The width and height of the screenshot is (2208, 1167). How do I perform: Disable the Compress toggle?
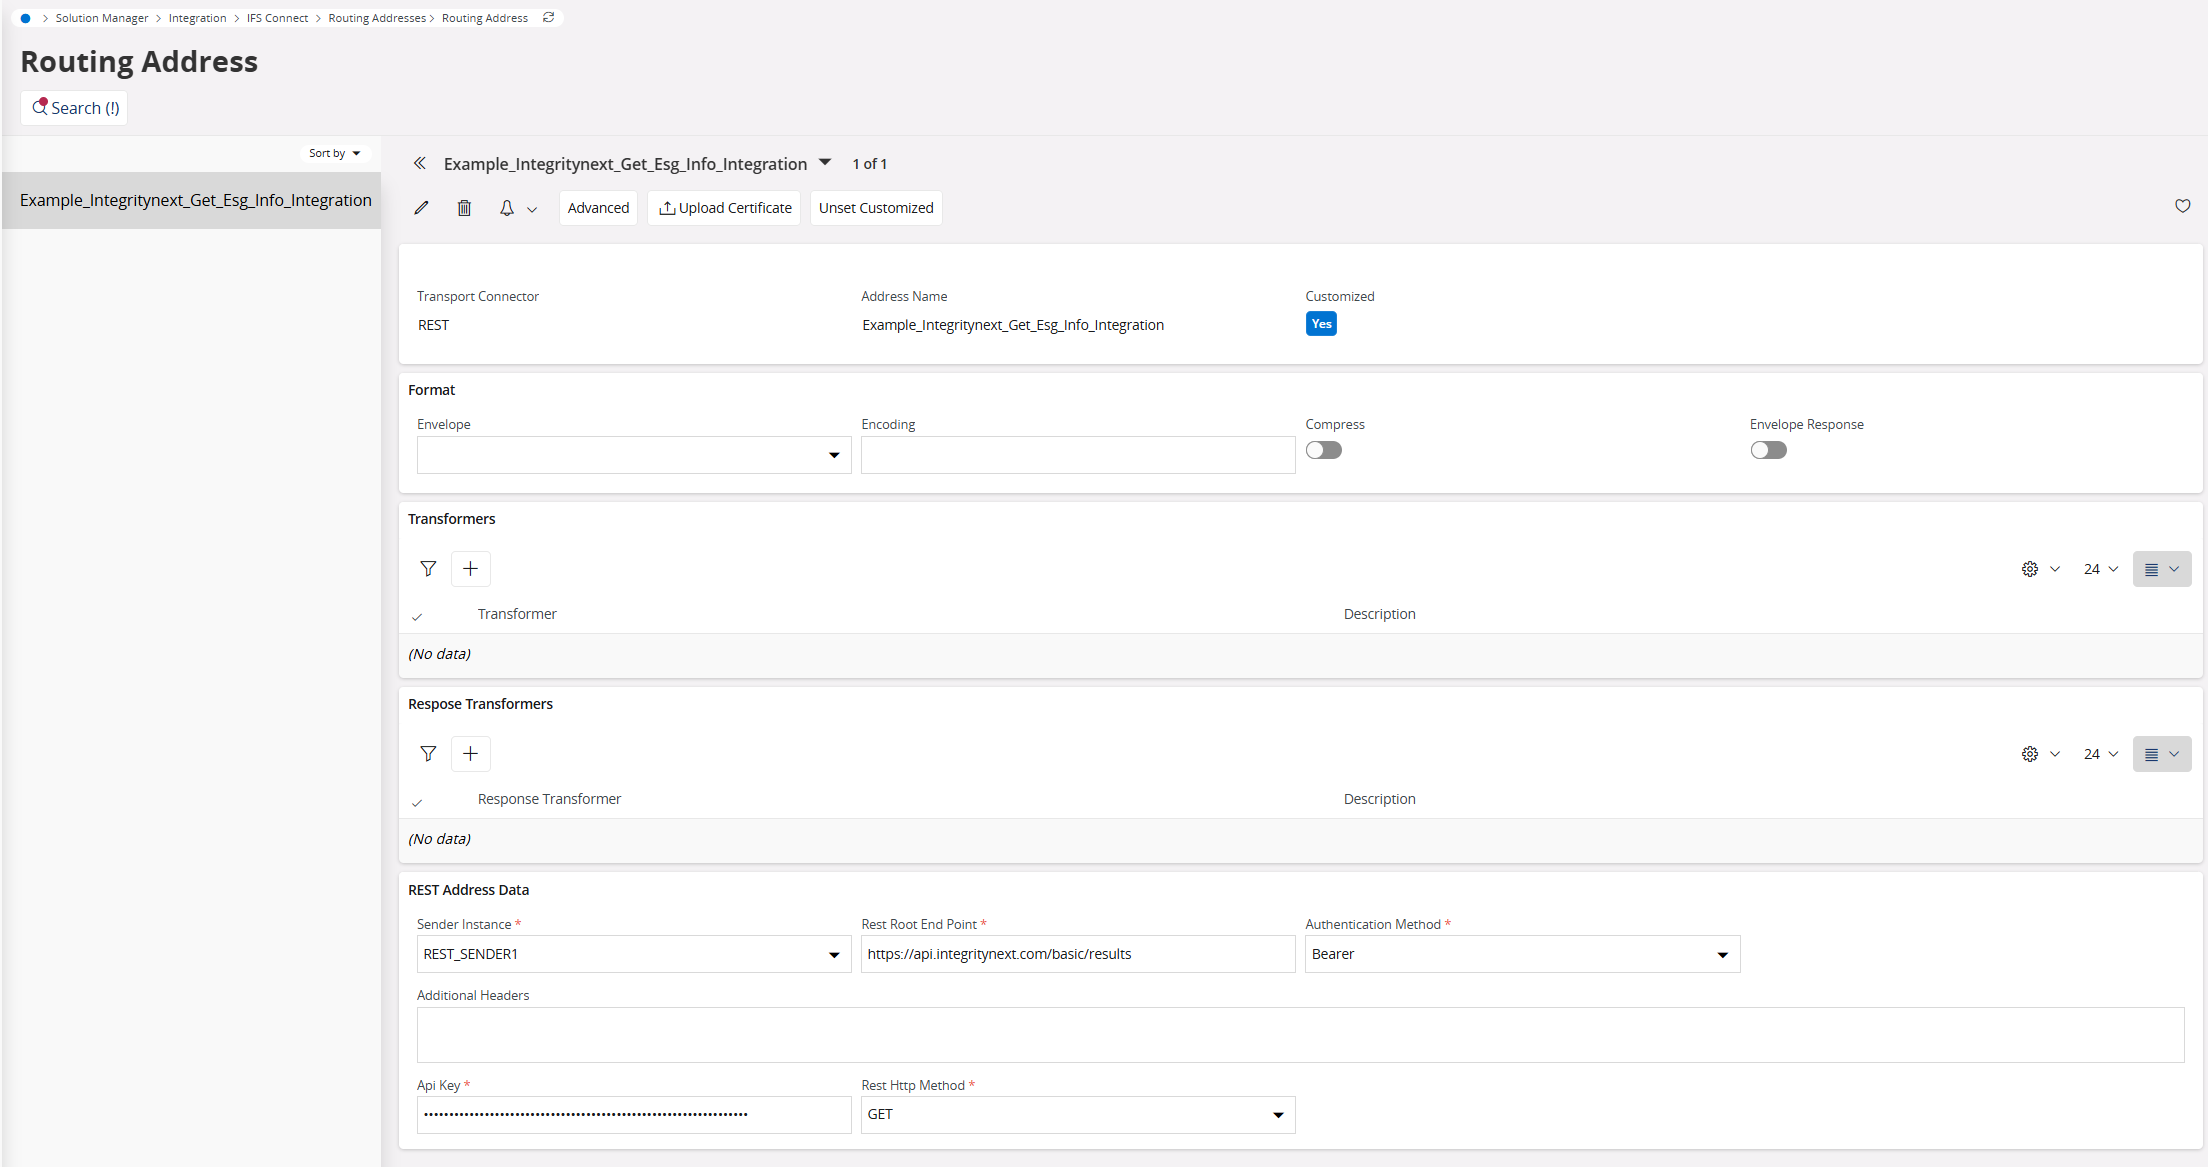pos(1323,450)
